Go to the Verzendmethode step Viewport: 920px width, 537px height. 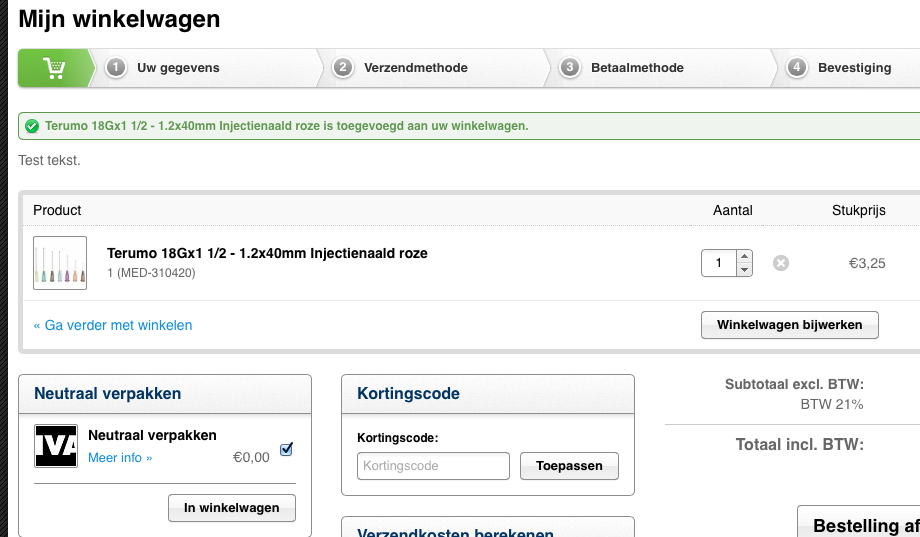pyautogui.click(x=415, y=68)
